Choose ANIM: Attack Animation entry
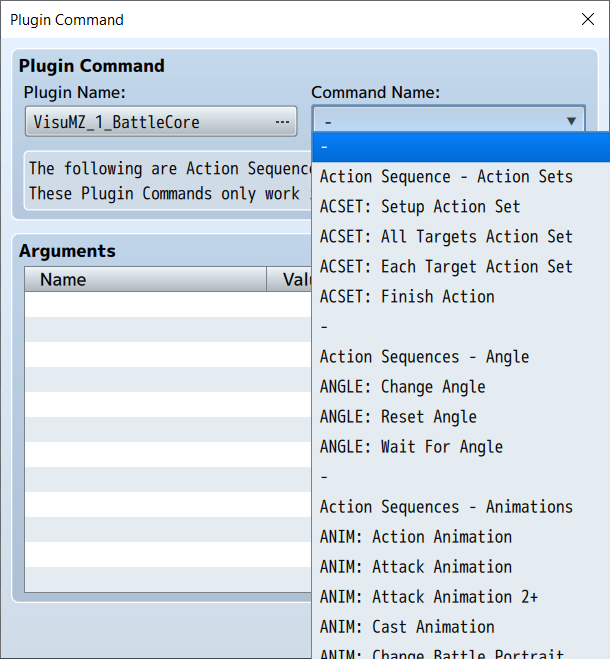Image resolution: width=610 pixels, height=659 pixels. click(416, 567)
